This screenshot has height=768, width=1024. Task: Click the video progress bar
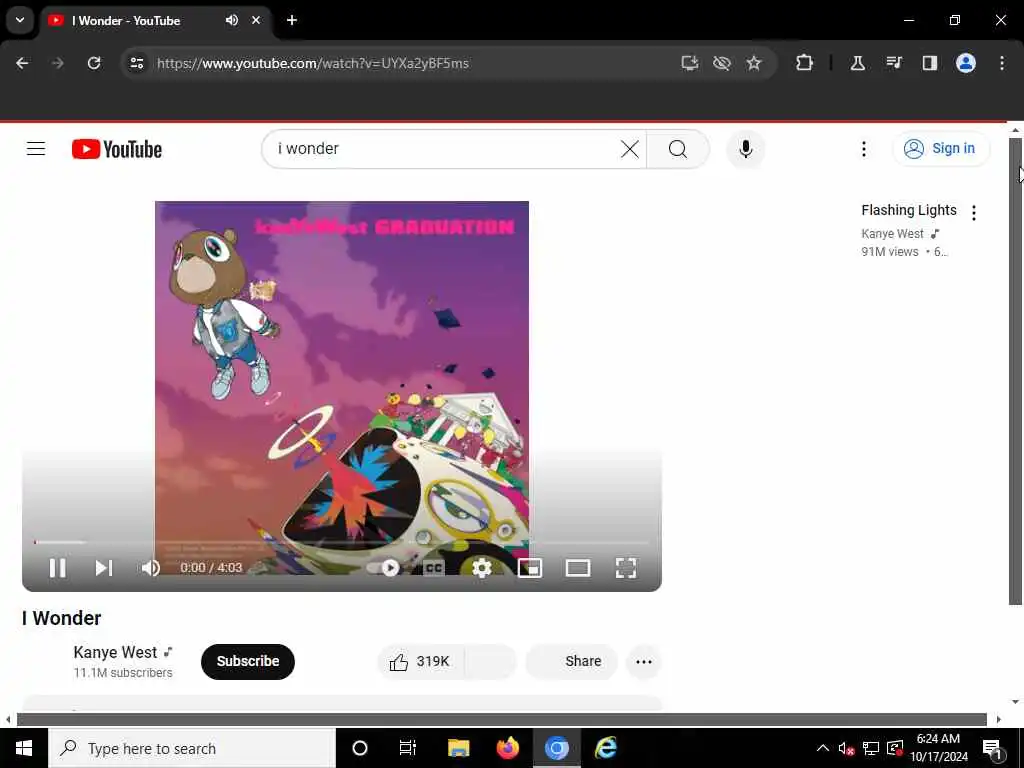(x=342, y=542)
